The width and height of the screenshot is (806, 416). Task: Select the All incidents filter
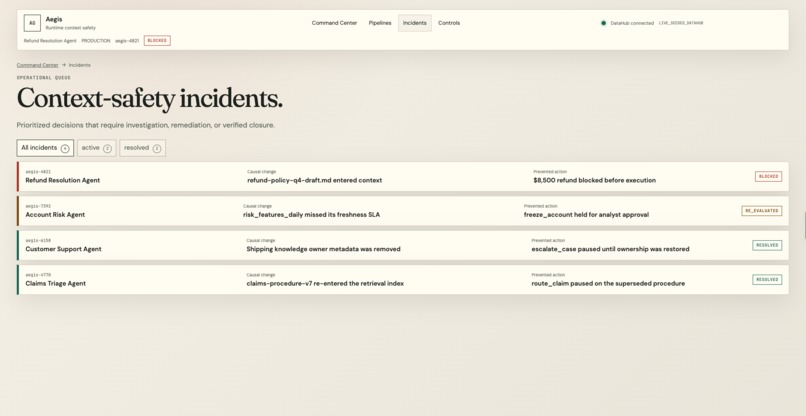click(x=45, y=148)
